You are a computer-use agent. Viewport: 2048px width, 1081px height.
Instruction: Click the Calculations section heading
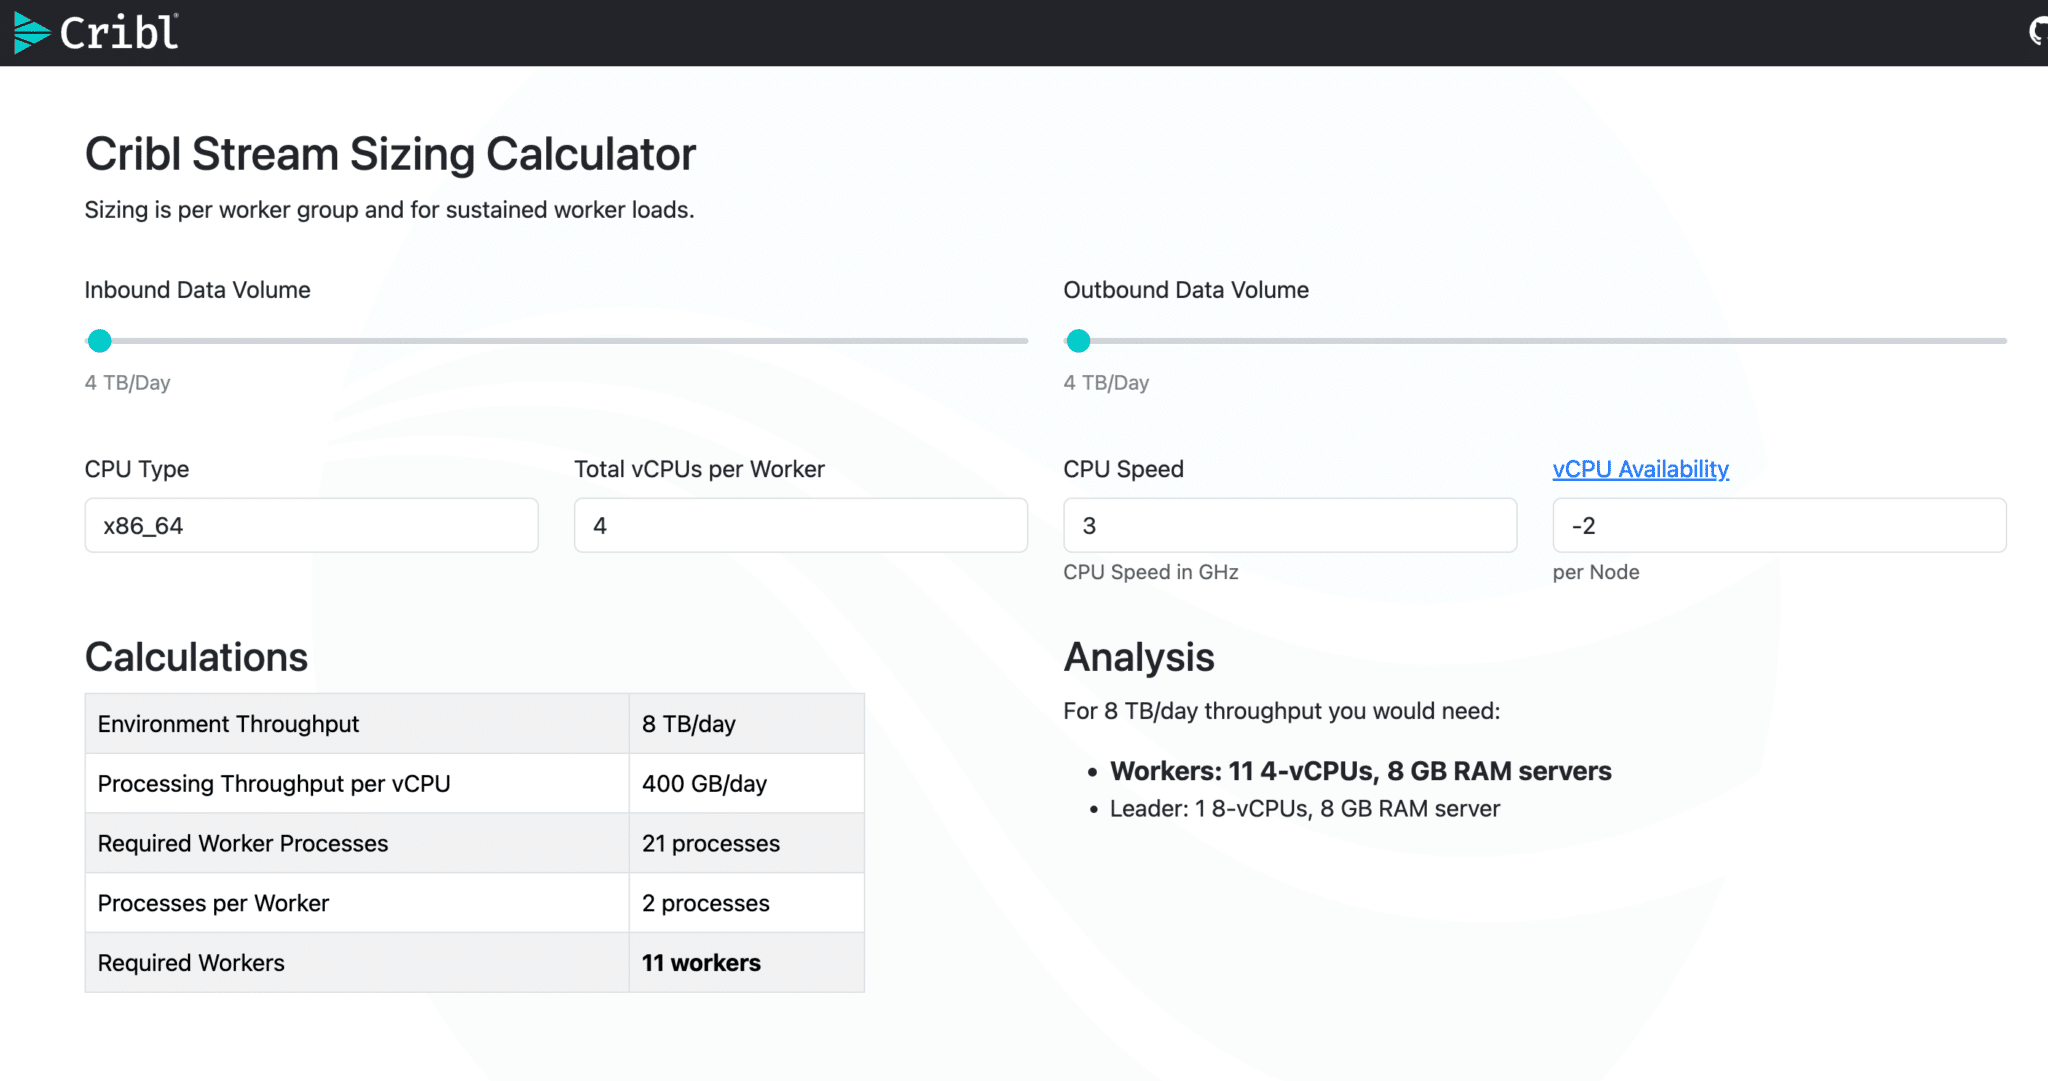click(x=196, y=657)
